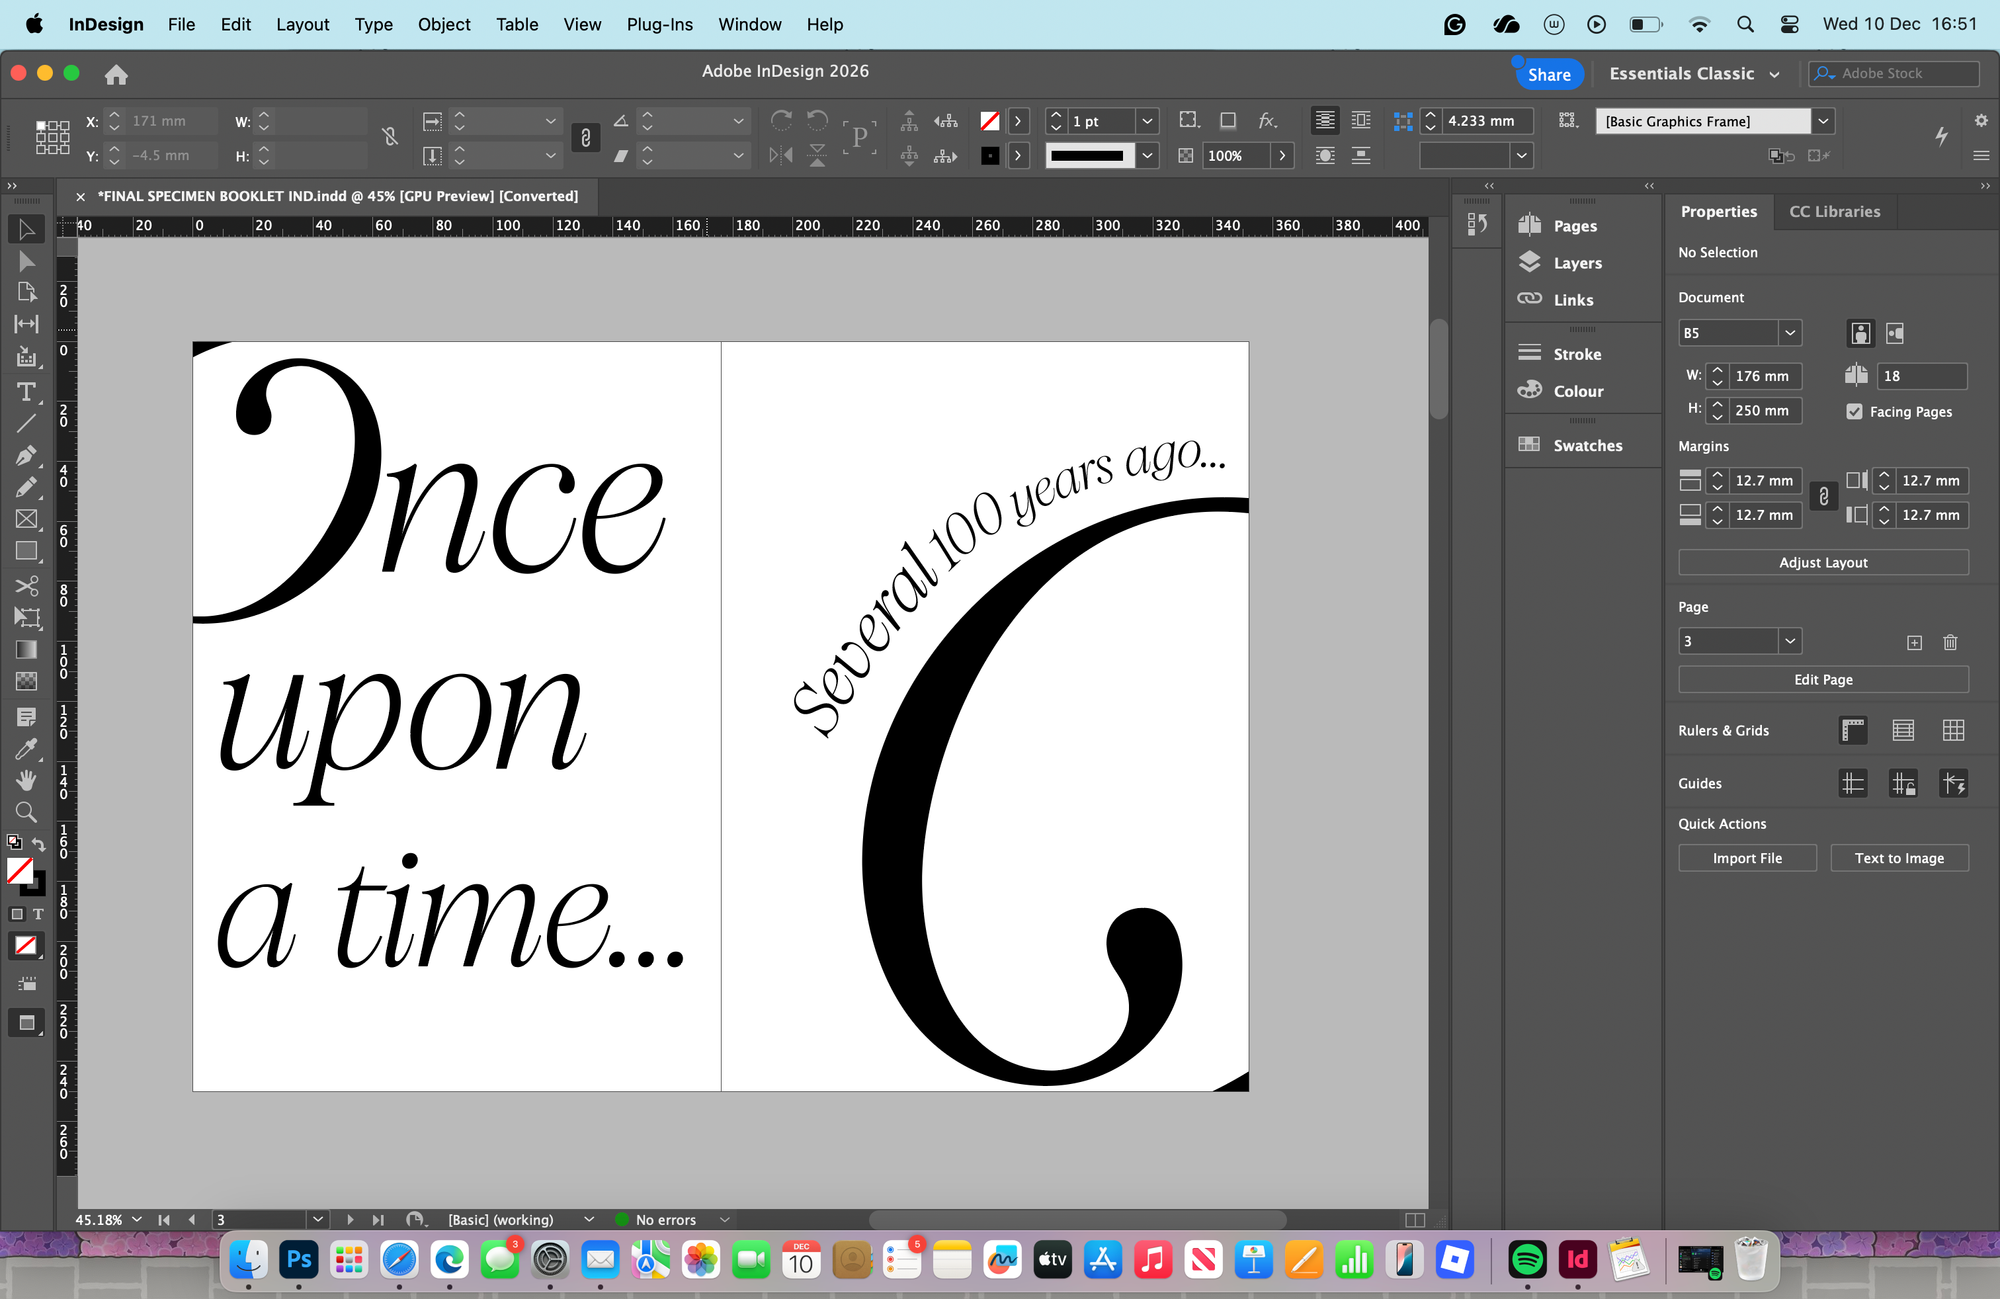Select the Hand tool
2000x1299 pixels.
pyautogui.click(x=26, y=780)
